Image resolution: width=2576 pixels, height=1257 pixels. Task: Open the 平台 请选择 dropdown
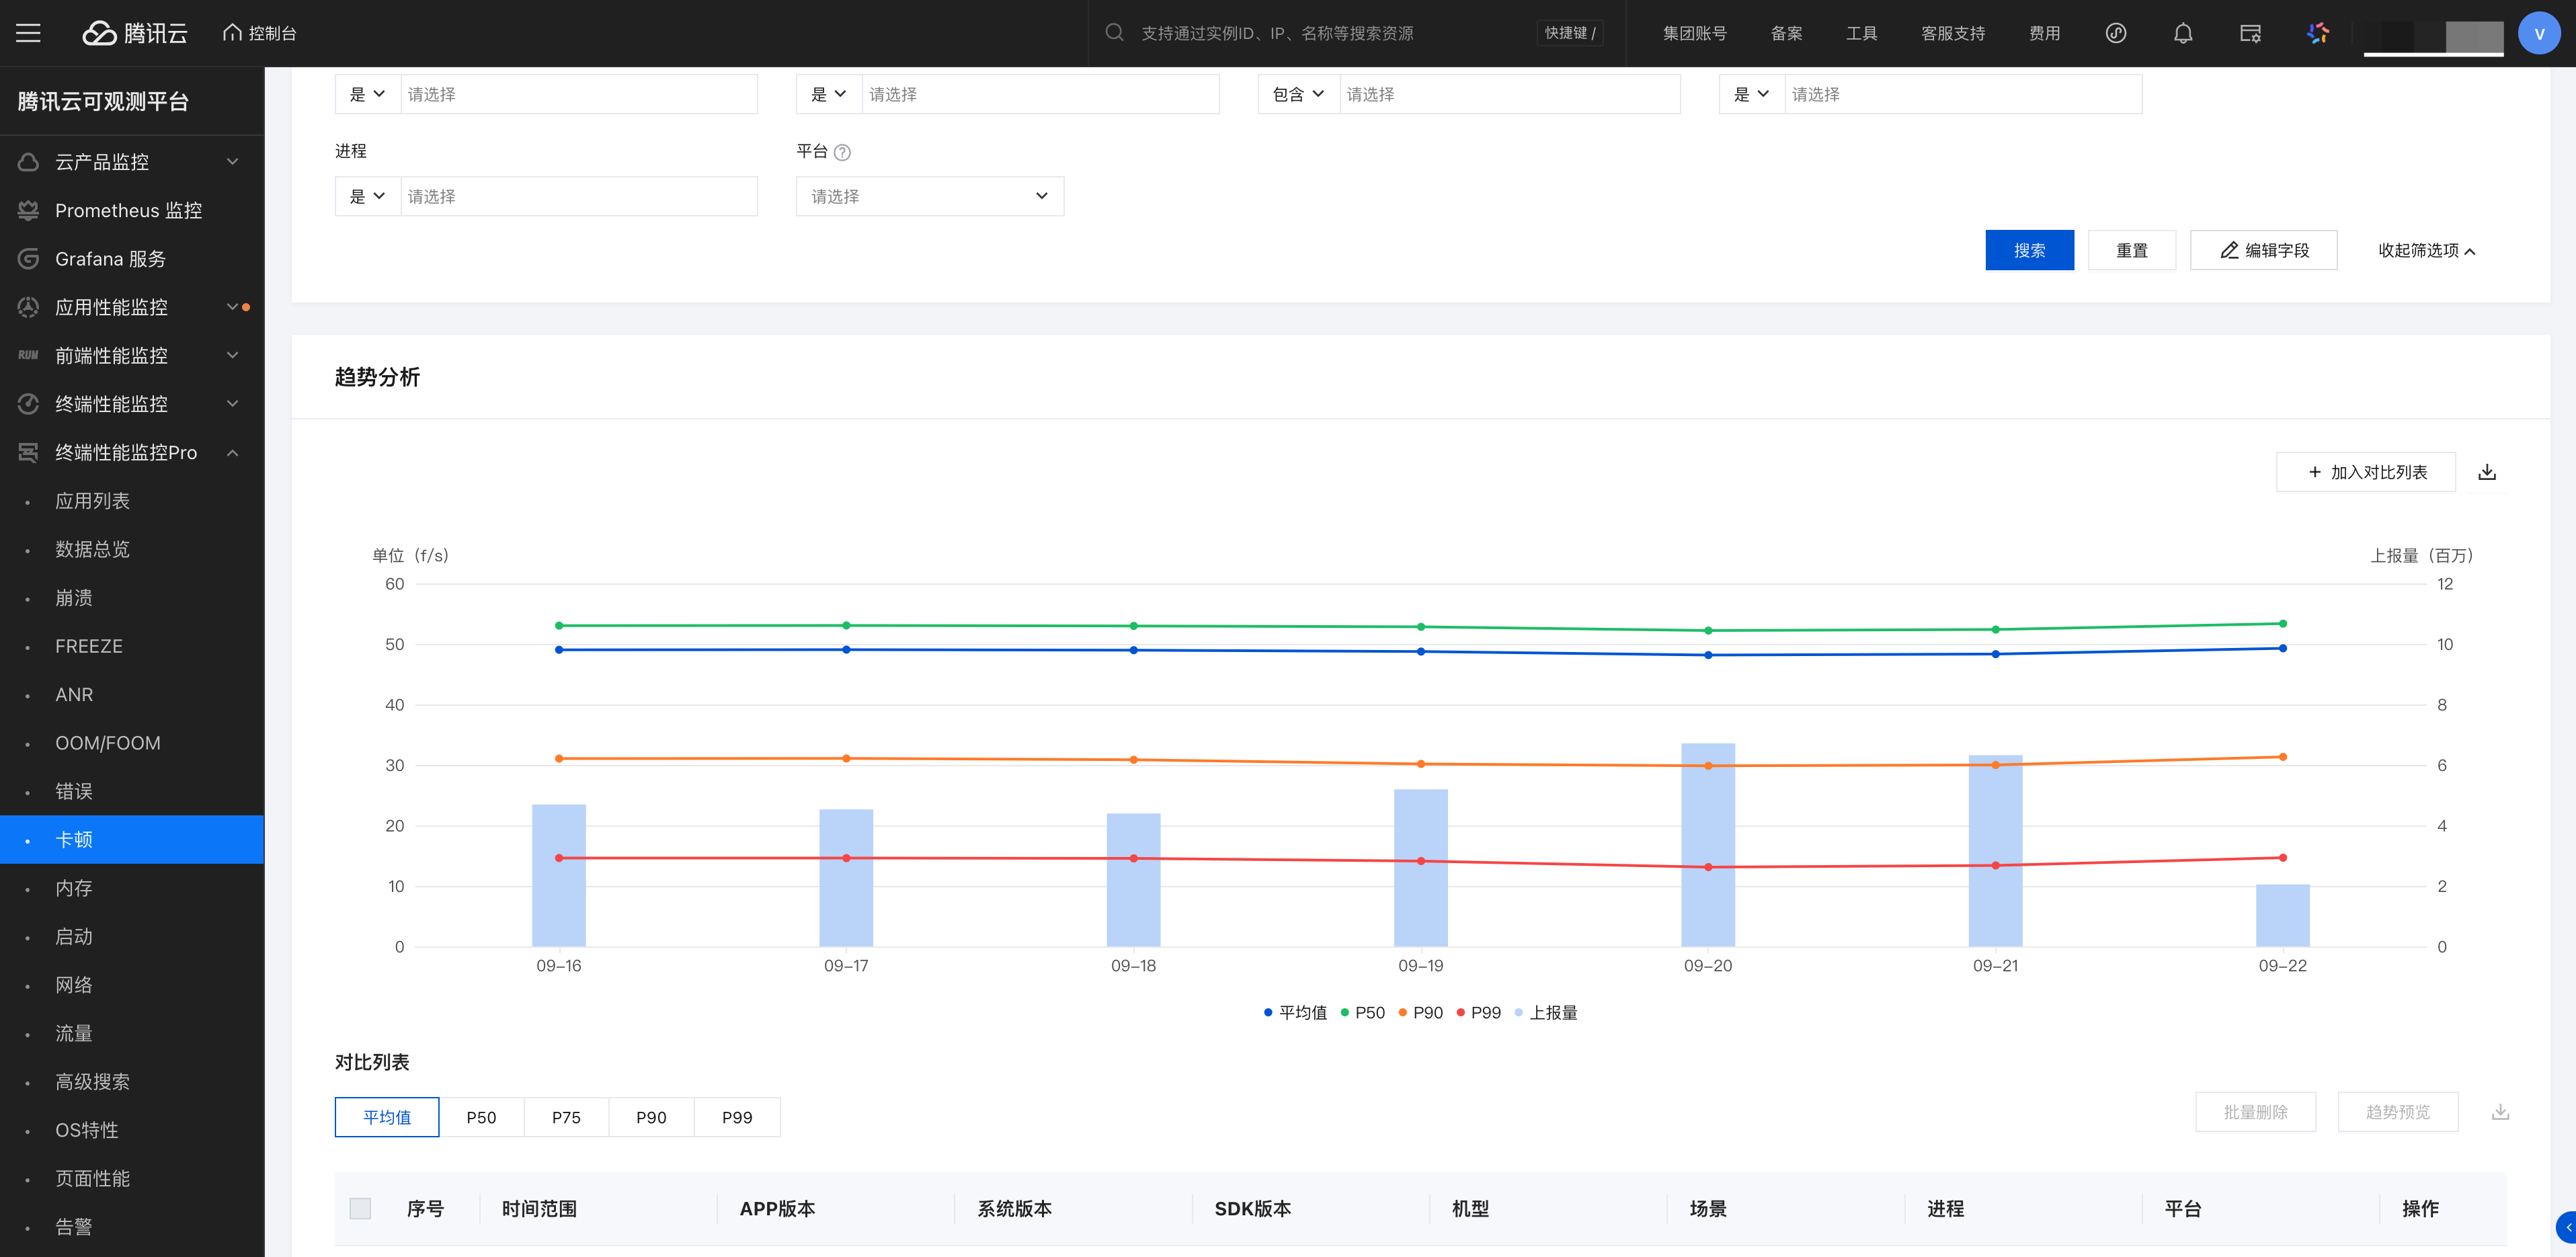point(929,196)
